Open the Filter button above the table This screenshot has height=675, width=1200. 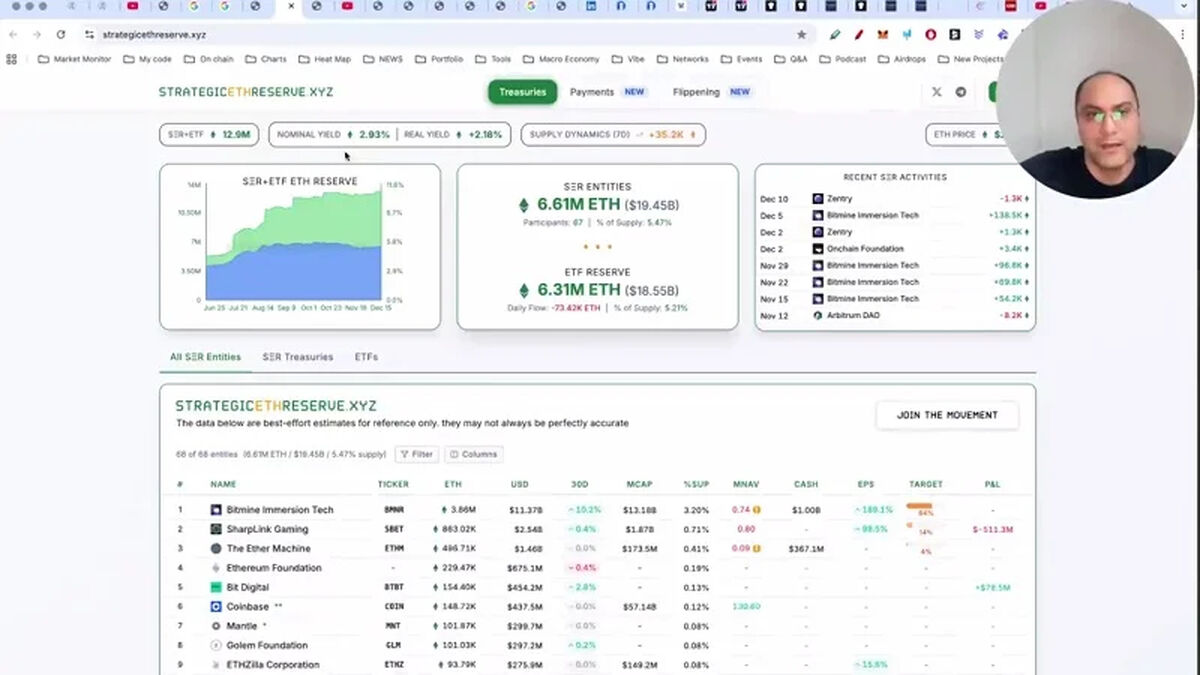pyautogui.click(x=416, y=454)
